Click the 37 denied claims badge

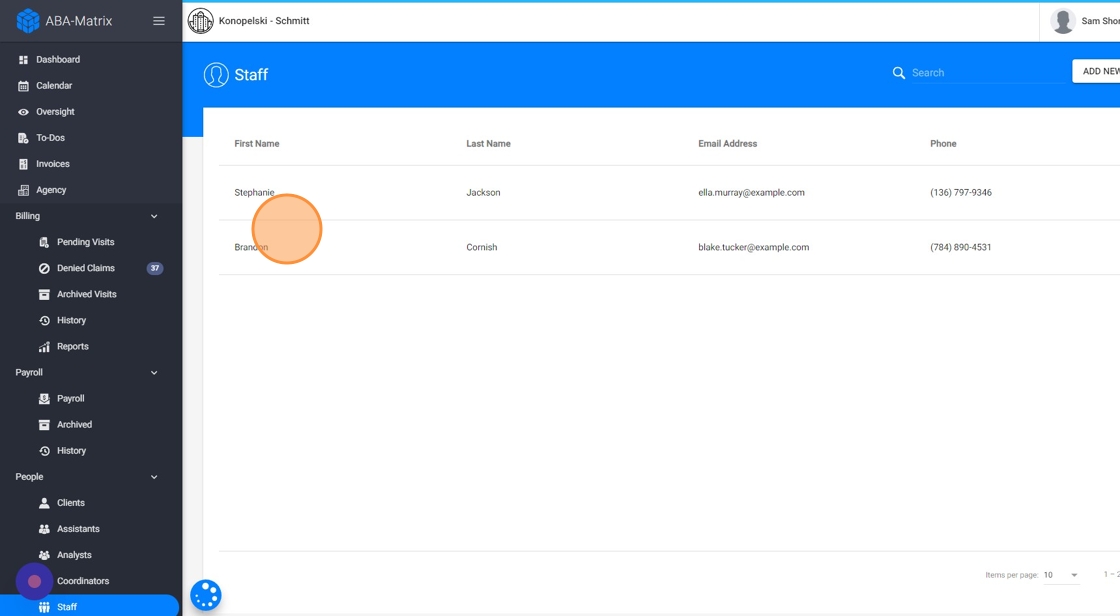(x=155, y=269)
